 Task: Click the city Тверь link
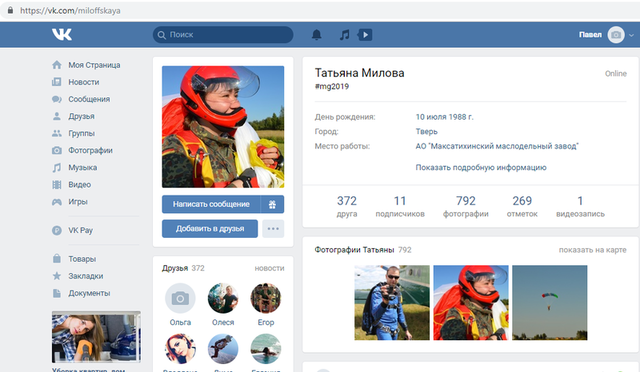click(x=427, y=131)
